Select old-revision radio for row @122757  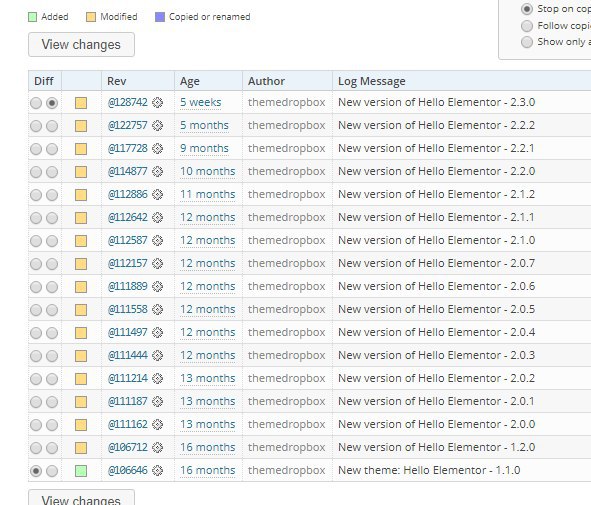pos(36,126)
